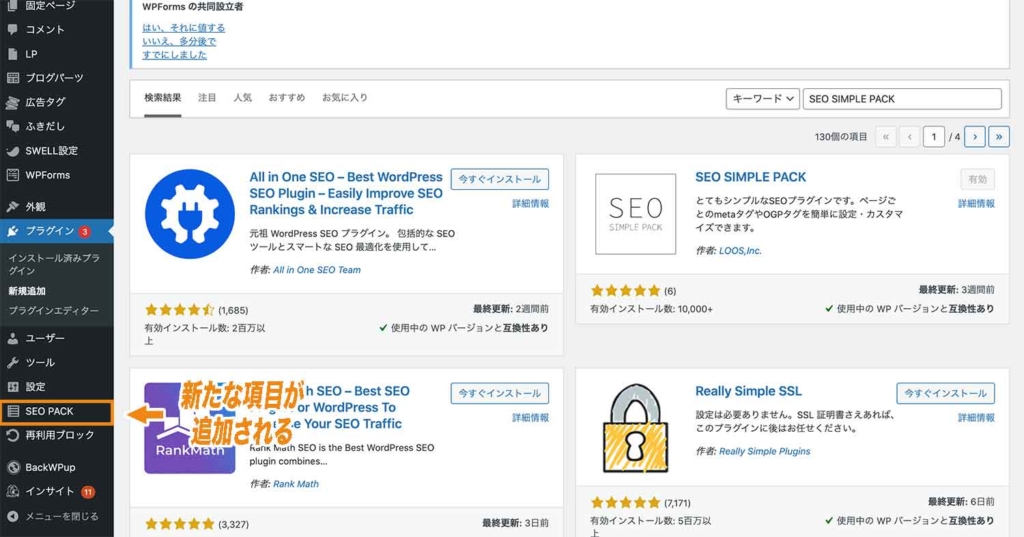Click the Really Simple SSL title link
Screen dimensions: 1024x537
748,391
